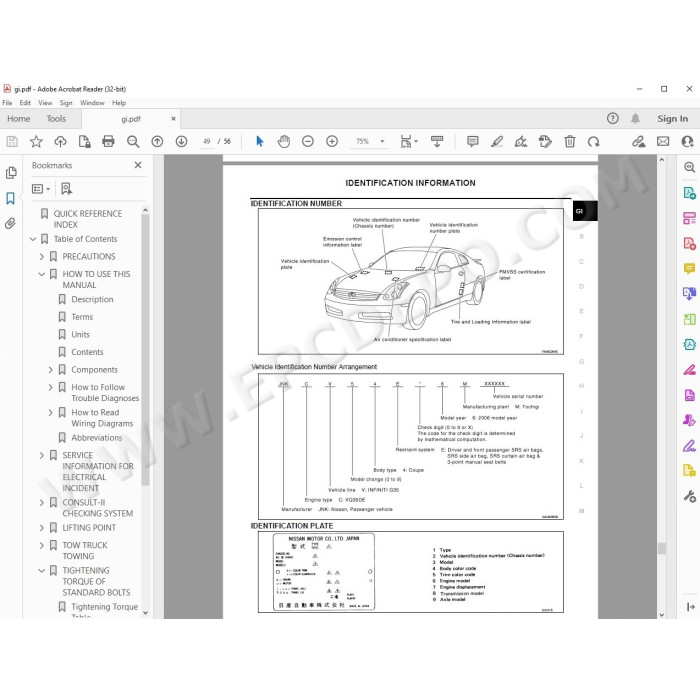Add to starred with the star icon

tap(36, 142)
